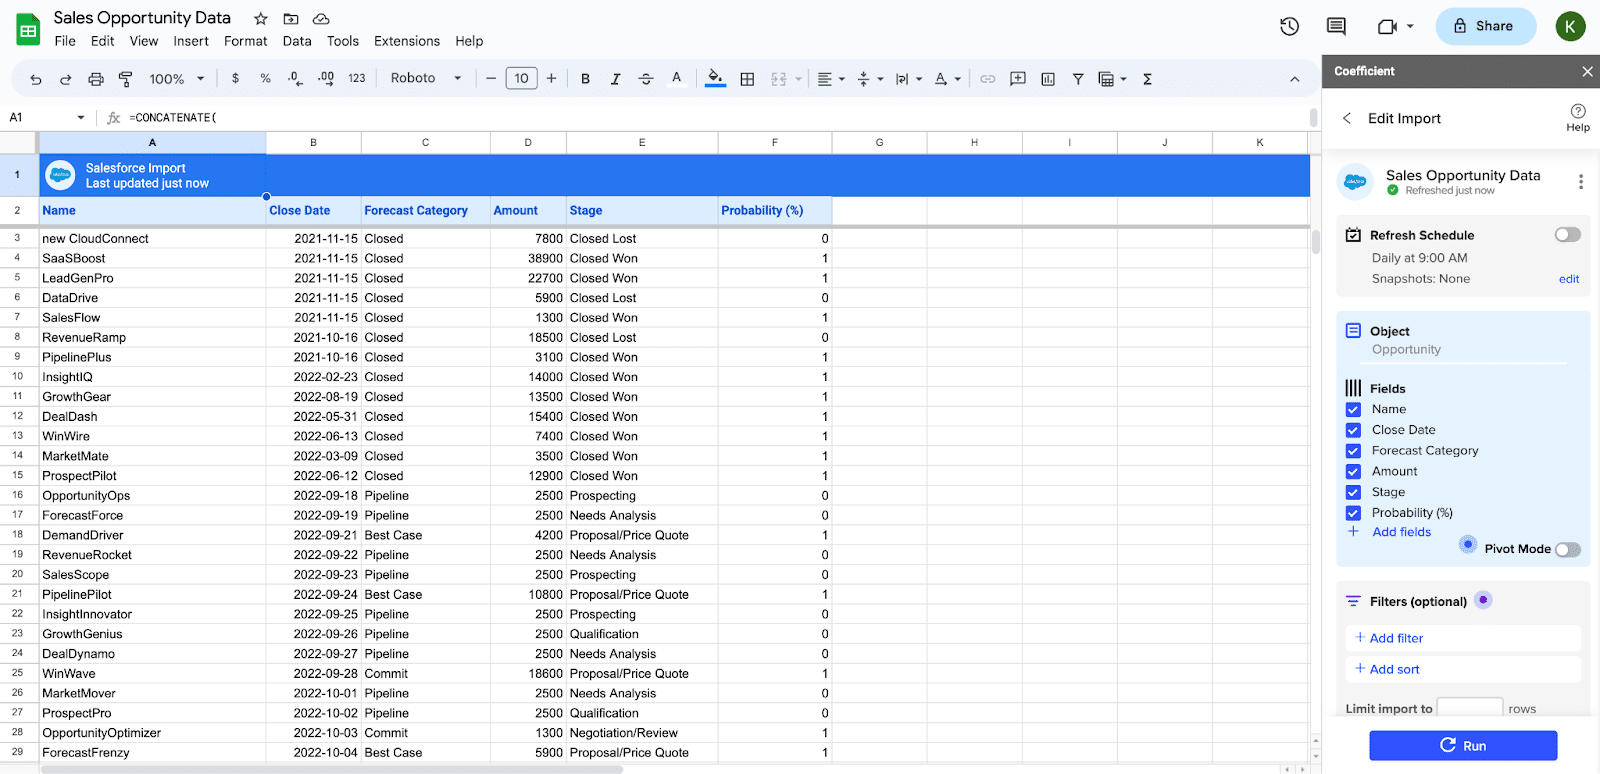The height and width of the screenshot is (774, 1600).
Task: Open comments panel icon in header
Action: [1336, 27]
